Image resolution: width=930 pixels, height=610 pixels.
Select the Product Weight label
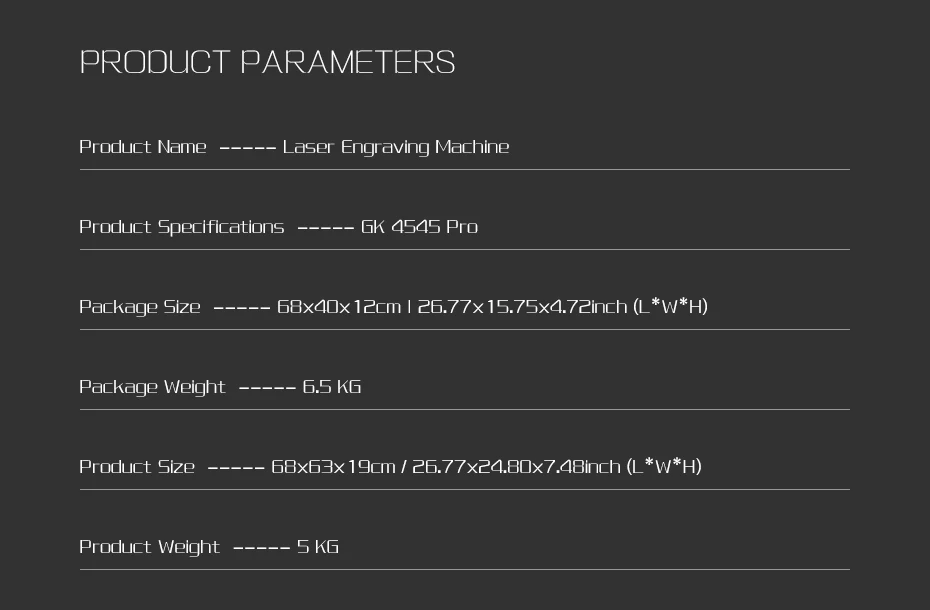point(149,547)
